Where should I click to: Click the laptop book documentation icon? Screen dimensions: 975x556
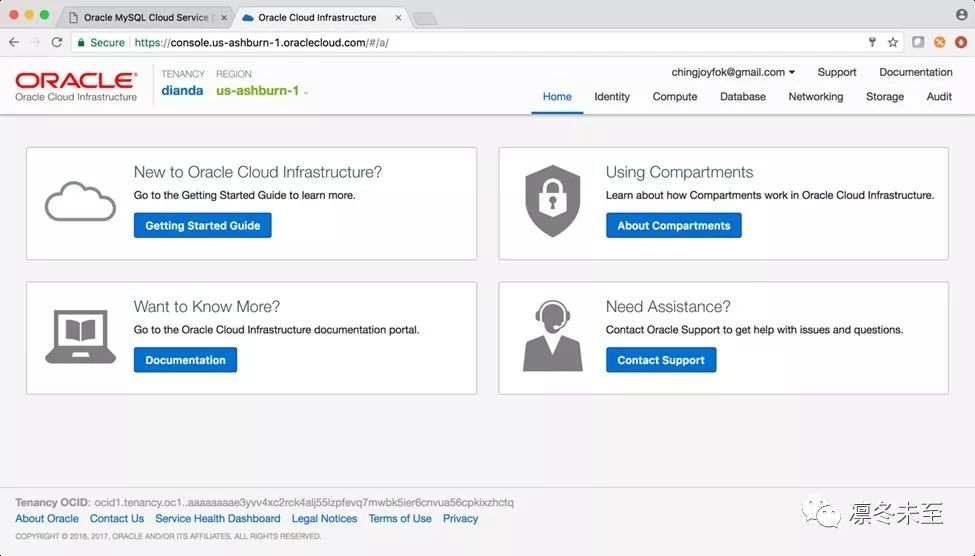click(80, 336)
